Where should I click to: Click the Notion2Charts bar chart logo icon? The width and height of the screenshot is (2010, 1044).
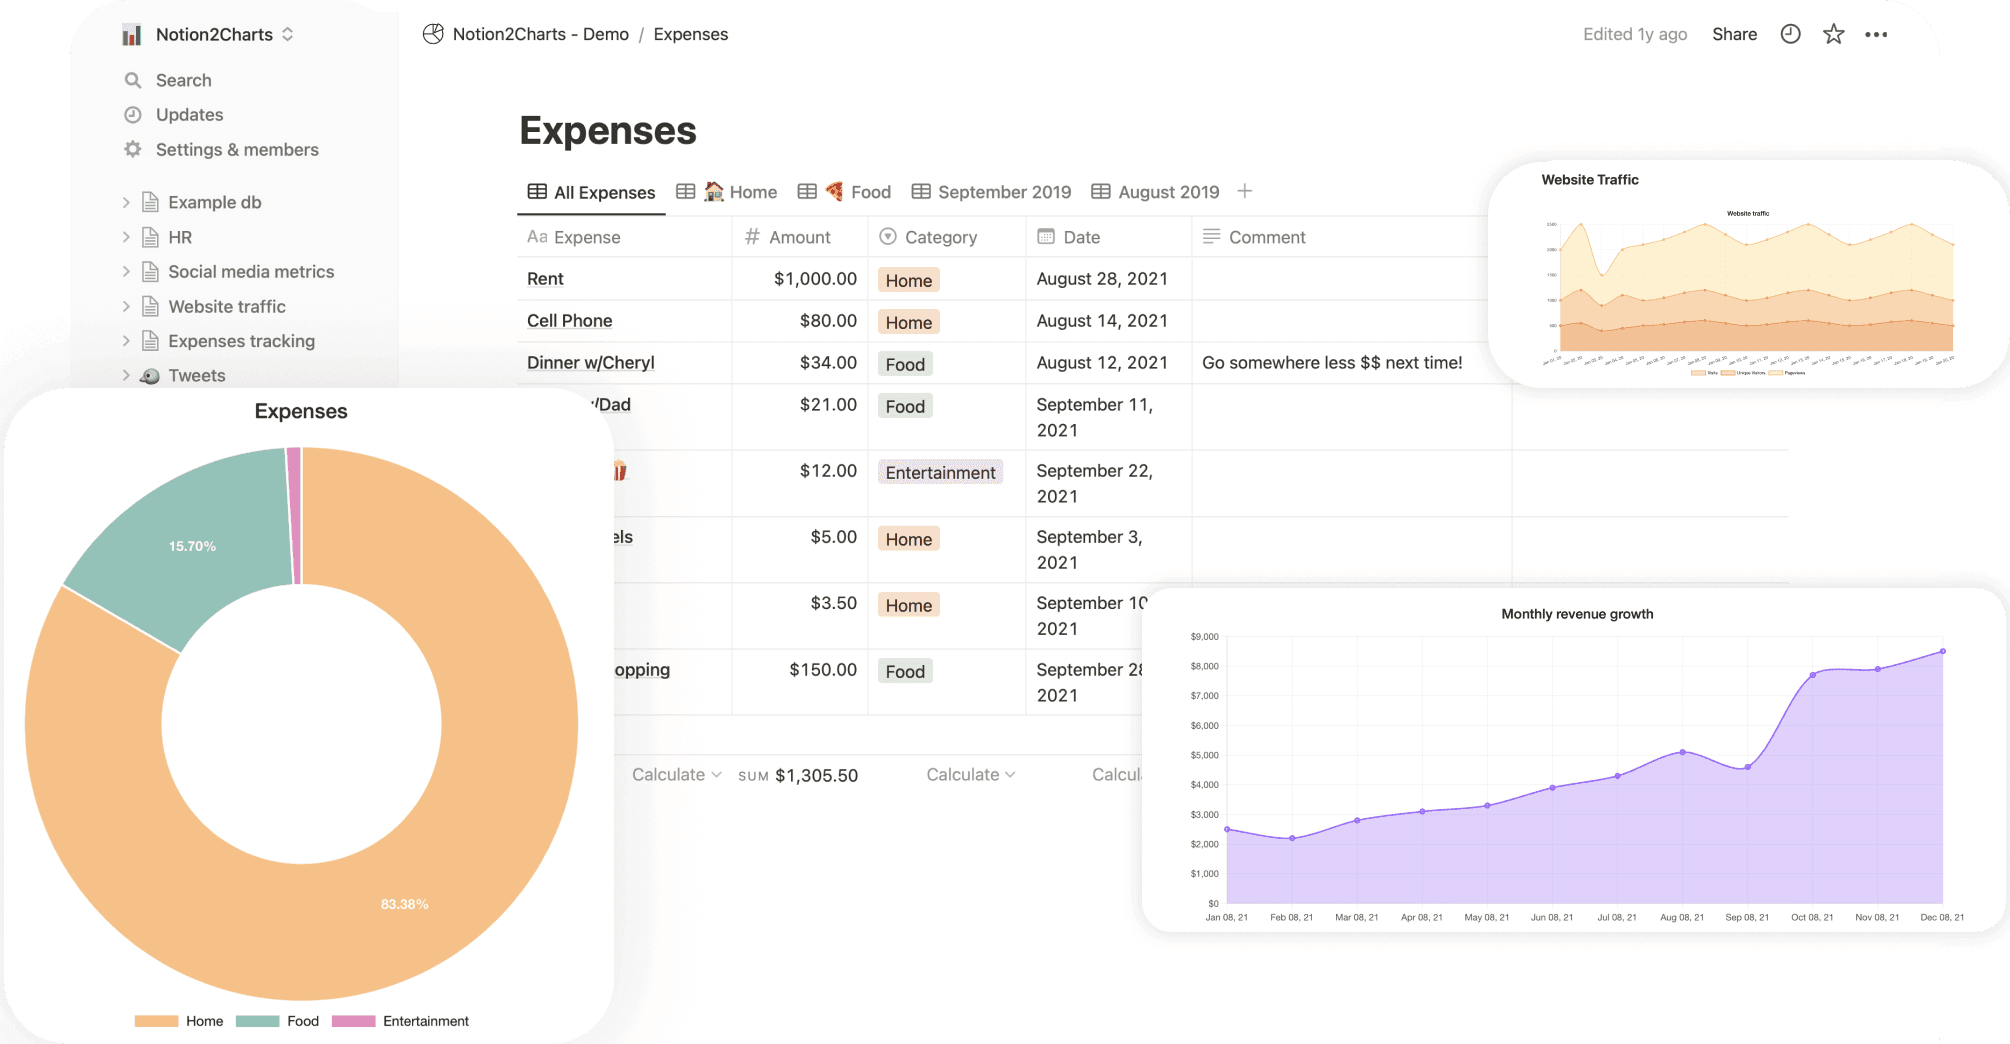point(131,35)
